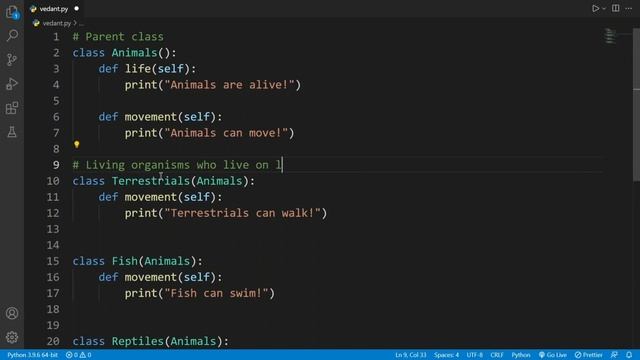
Task: Click 'def movement(self):' on line 6
Action: point(160,117)
